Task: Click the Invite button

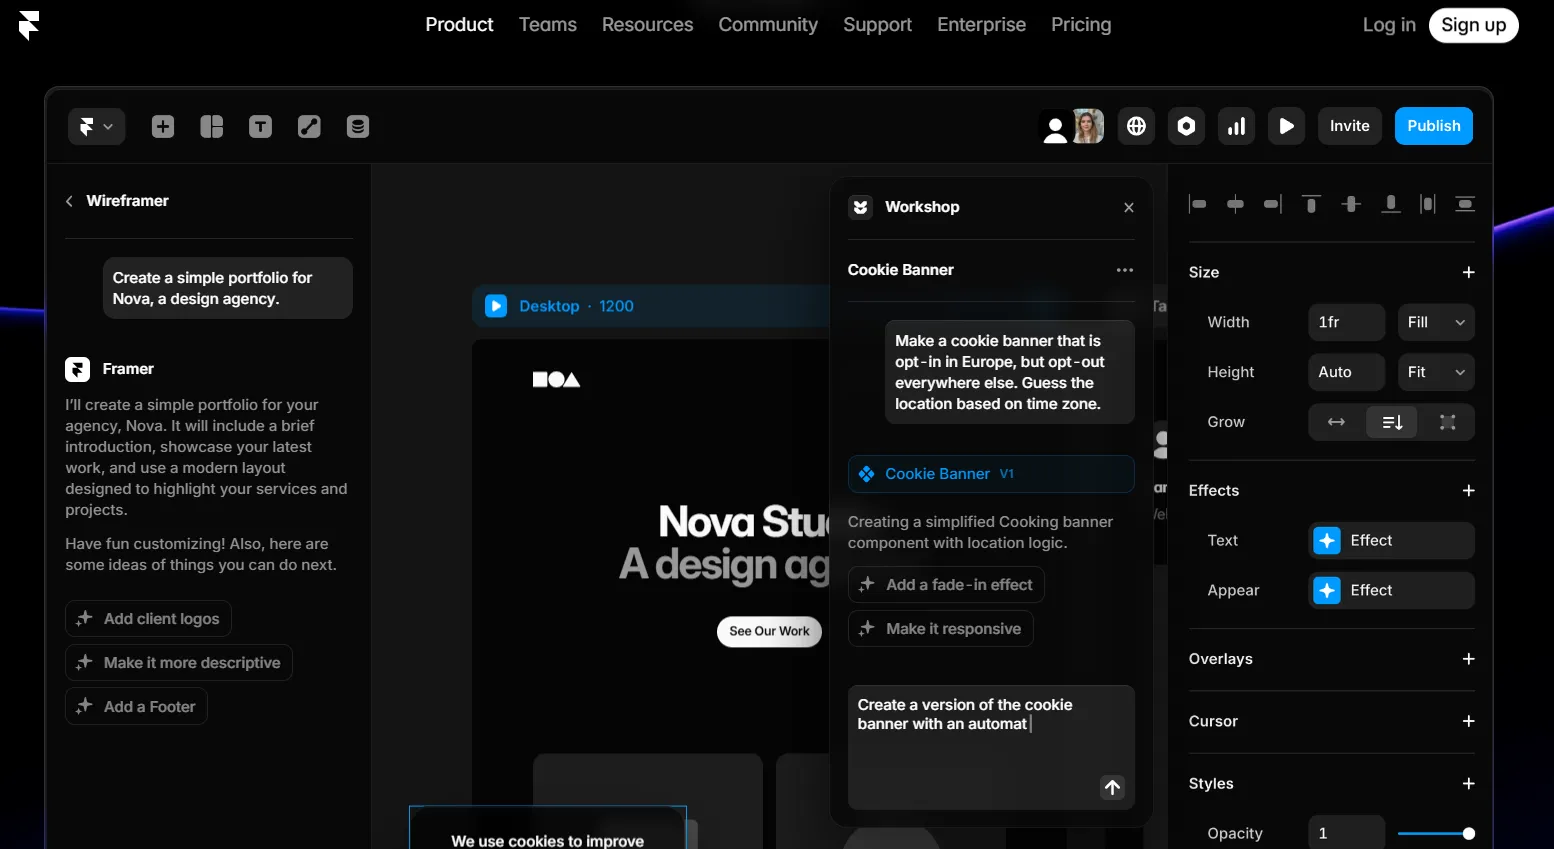Action: (1350, 126)
